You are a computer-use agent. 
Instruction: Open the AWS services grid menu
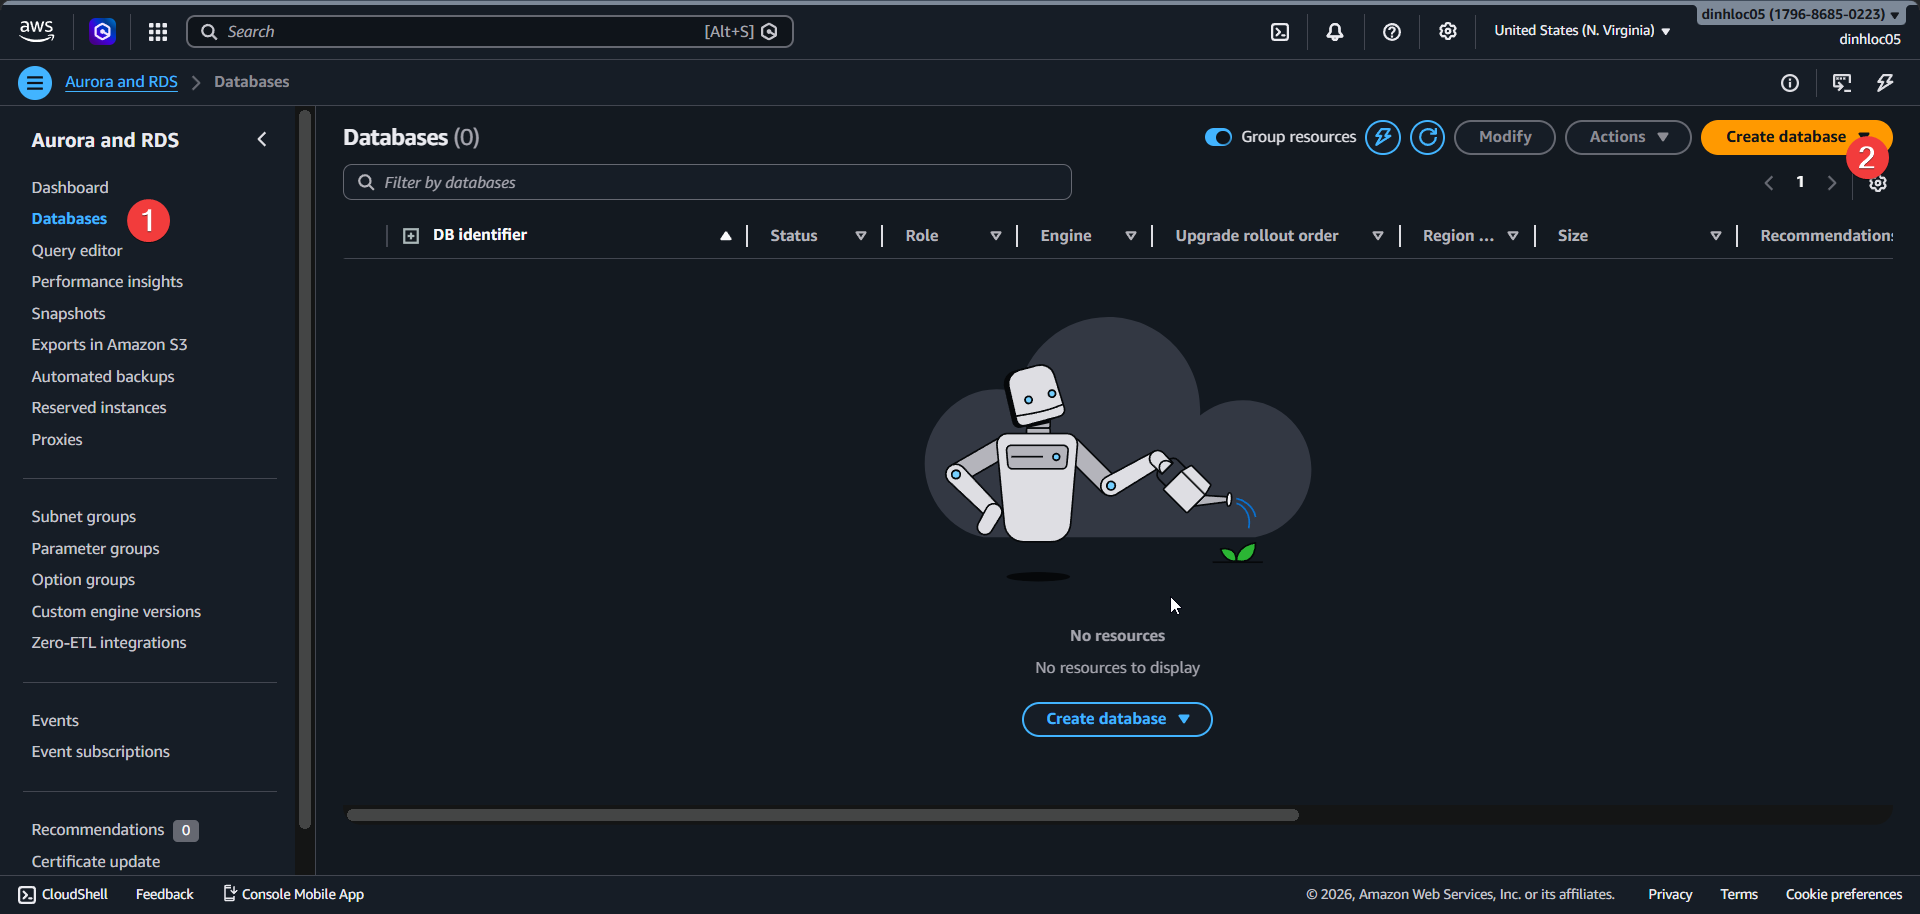(157, 32)
